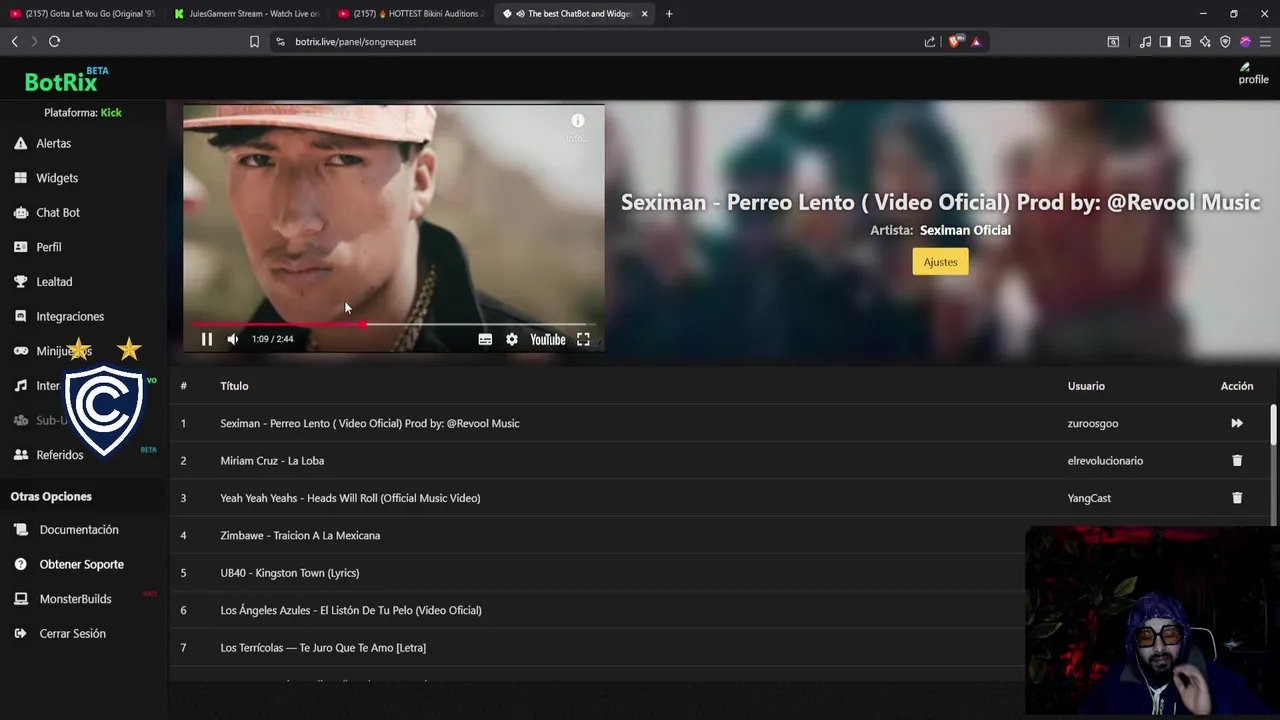Viewport: 1280px width, 720px height.
Task: Open Brave Shields lion icon
Action: 955,42
